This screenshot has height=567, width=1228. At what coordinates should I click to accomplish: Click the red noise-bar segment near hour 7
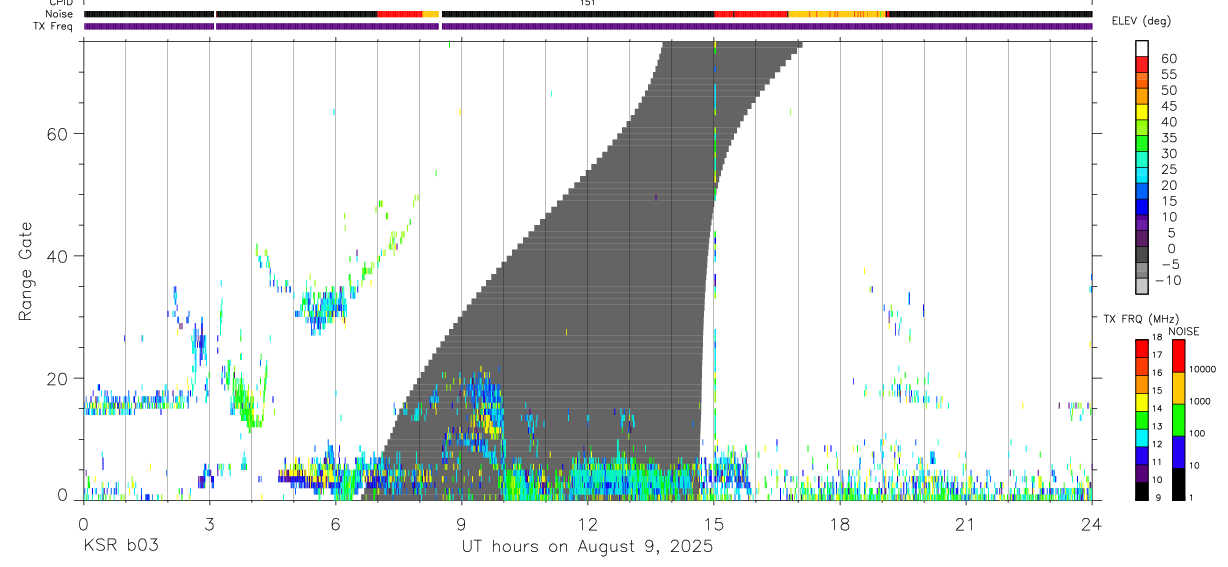(x=399, y=14)
